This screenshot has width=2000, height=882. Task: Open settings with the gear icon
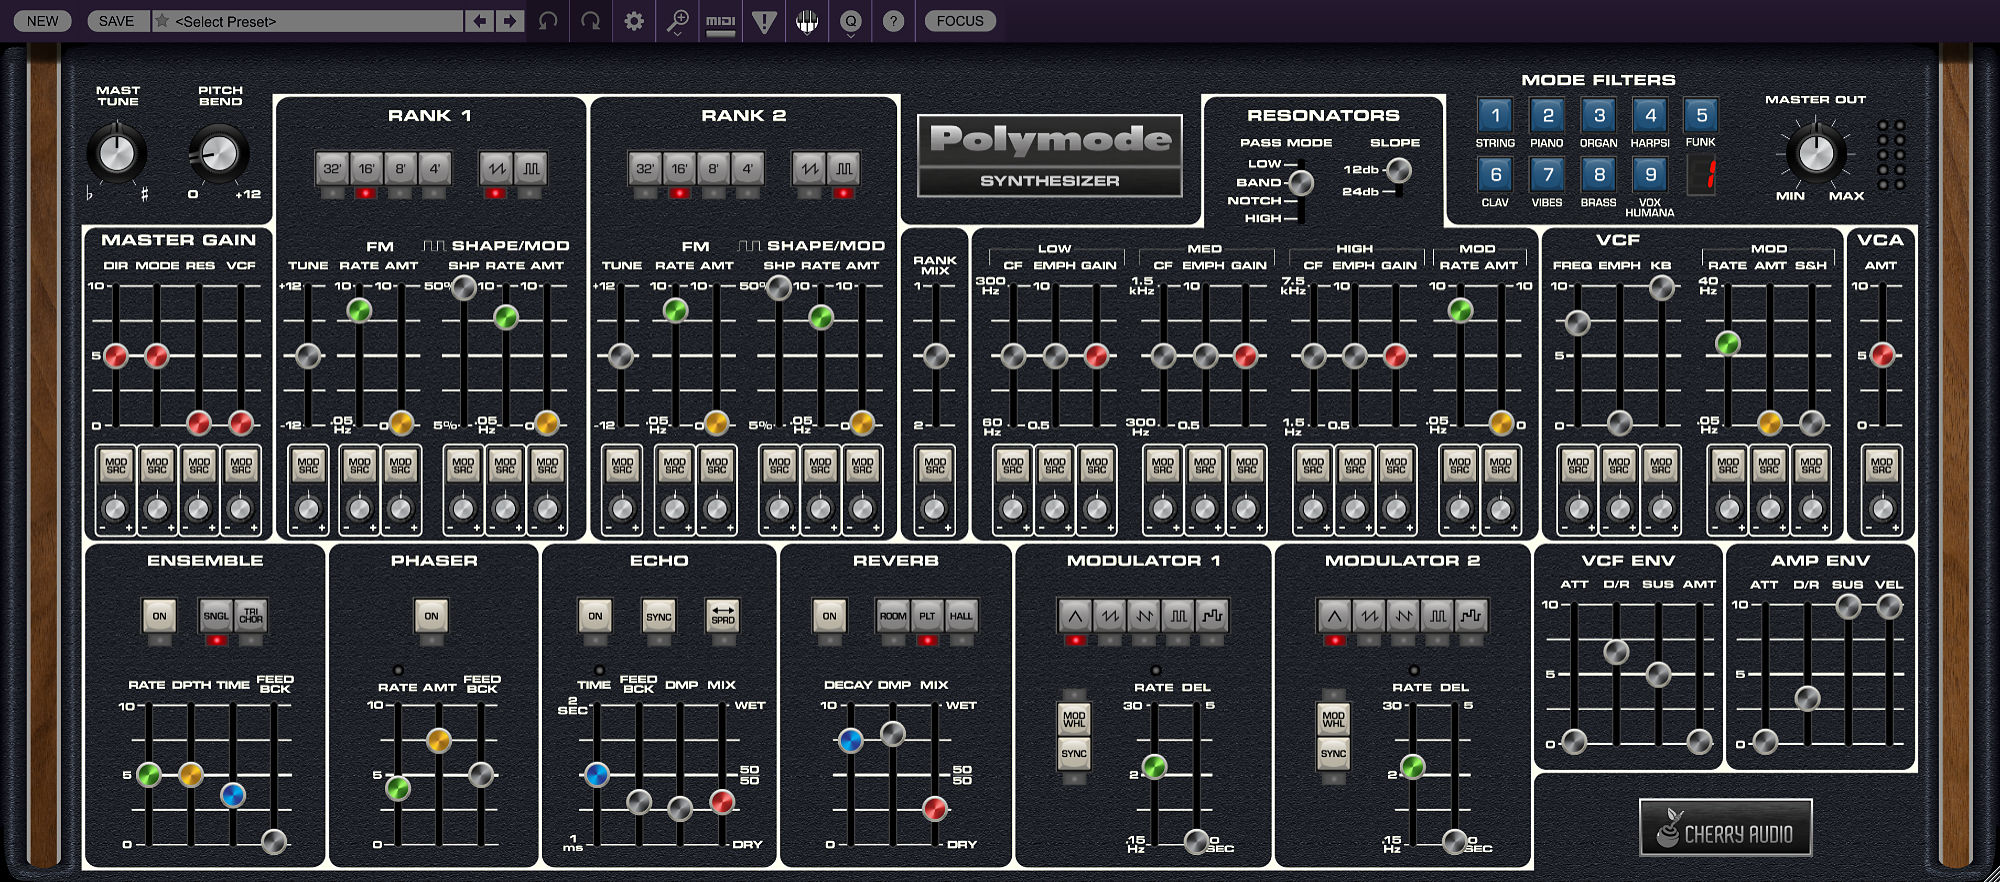point(634,21)
